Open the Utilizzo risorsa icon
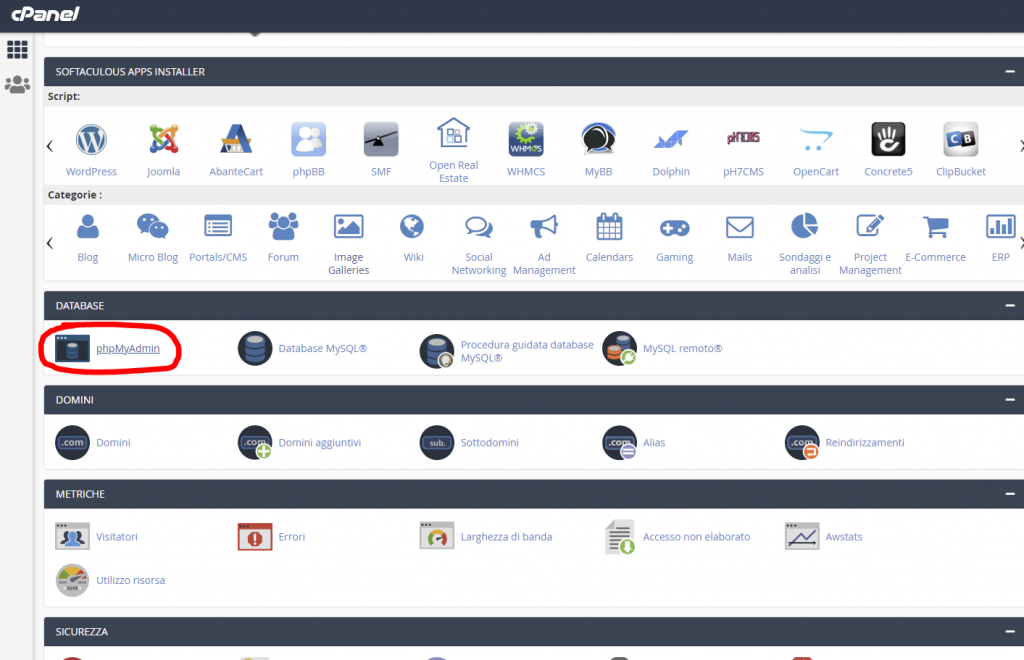 pos(71,580)
